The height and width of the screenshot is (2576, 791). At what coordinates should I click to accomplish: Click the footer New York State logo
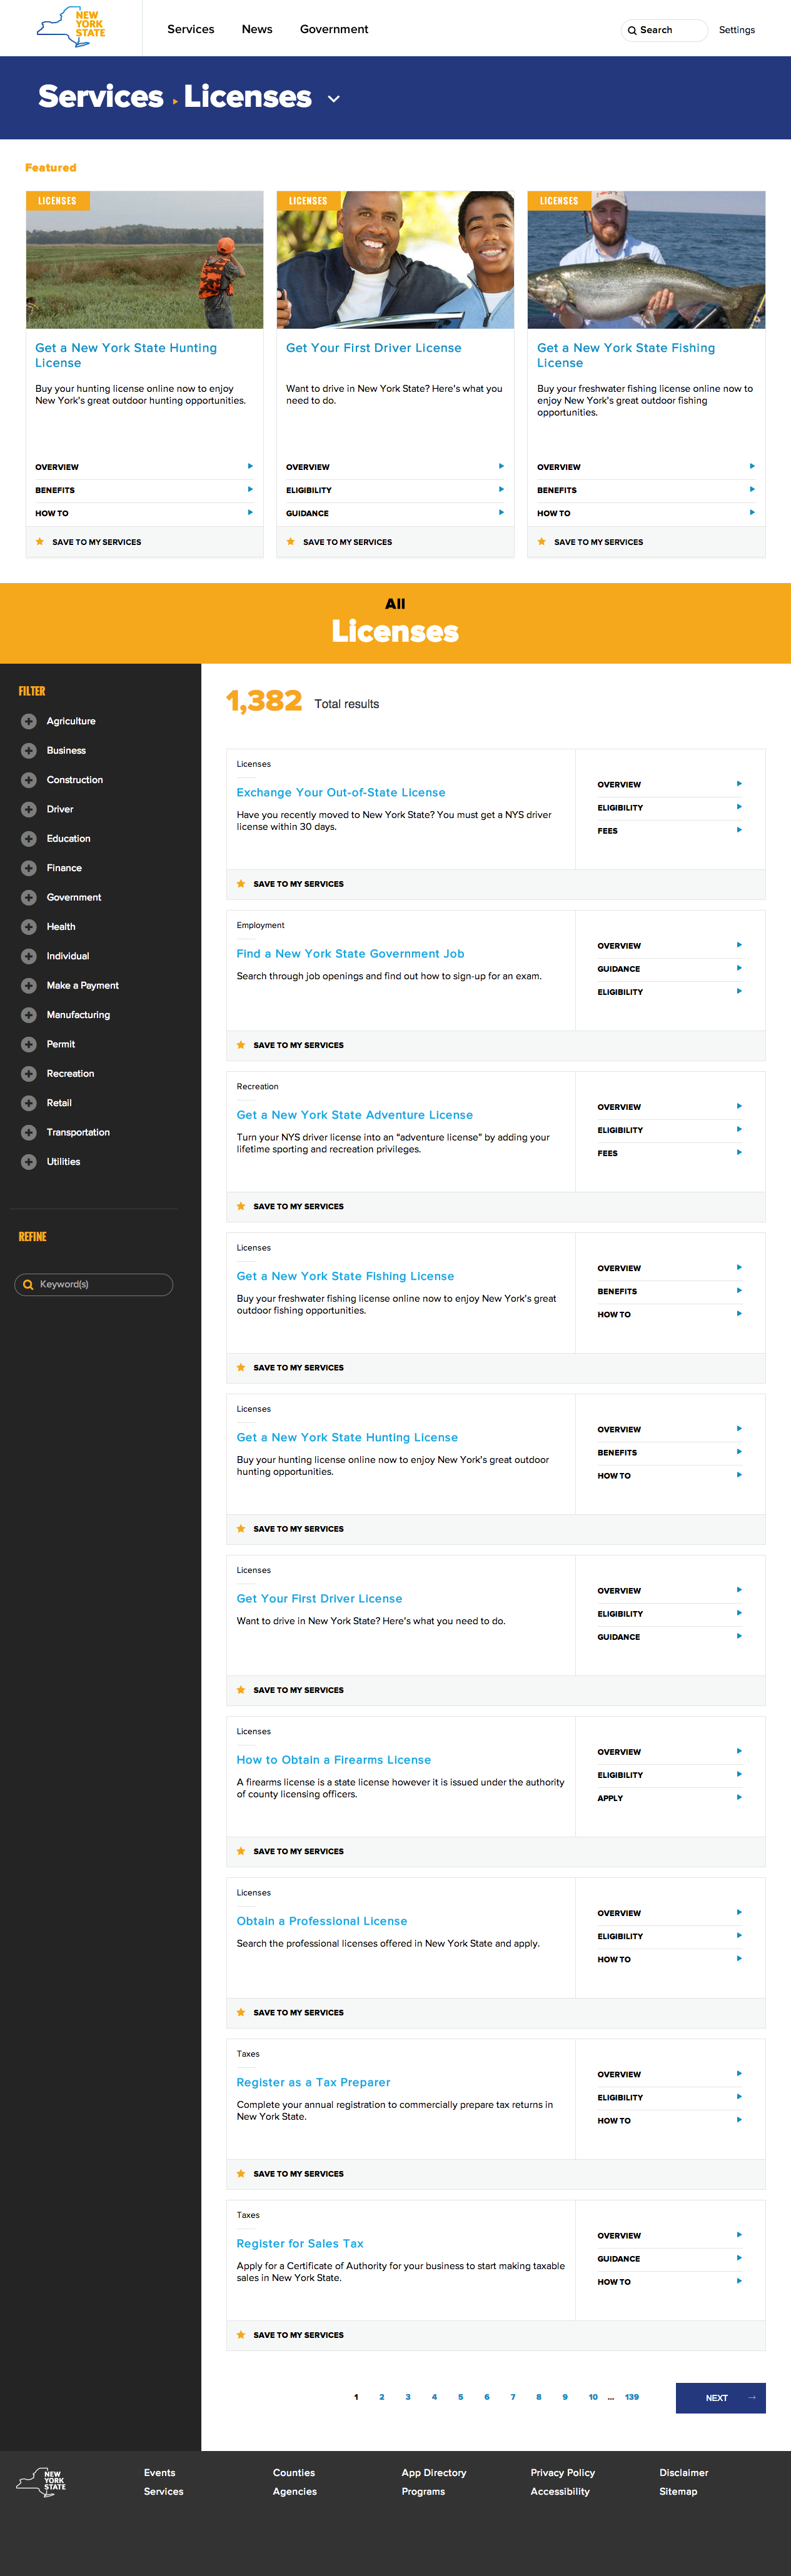[41, 2481]
